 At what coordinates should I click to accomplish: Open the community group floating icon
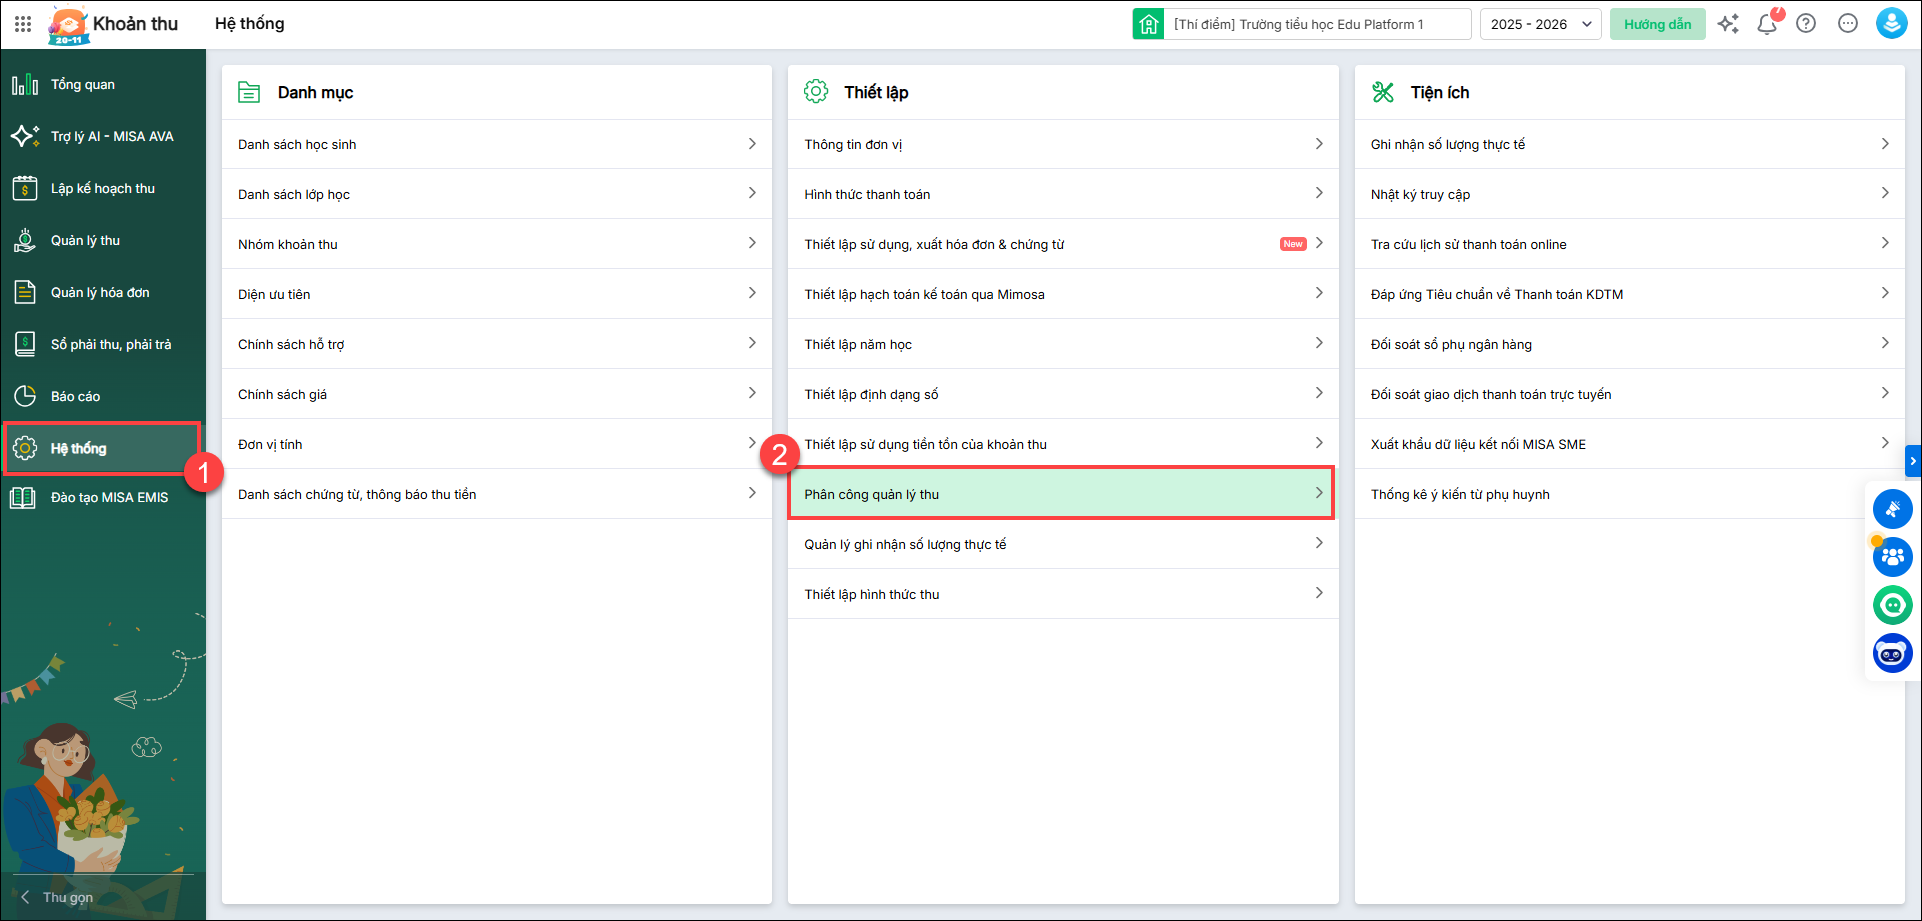[x=1892, y=557]
